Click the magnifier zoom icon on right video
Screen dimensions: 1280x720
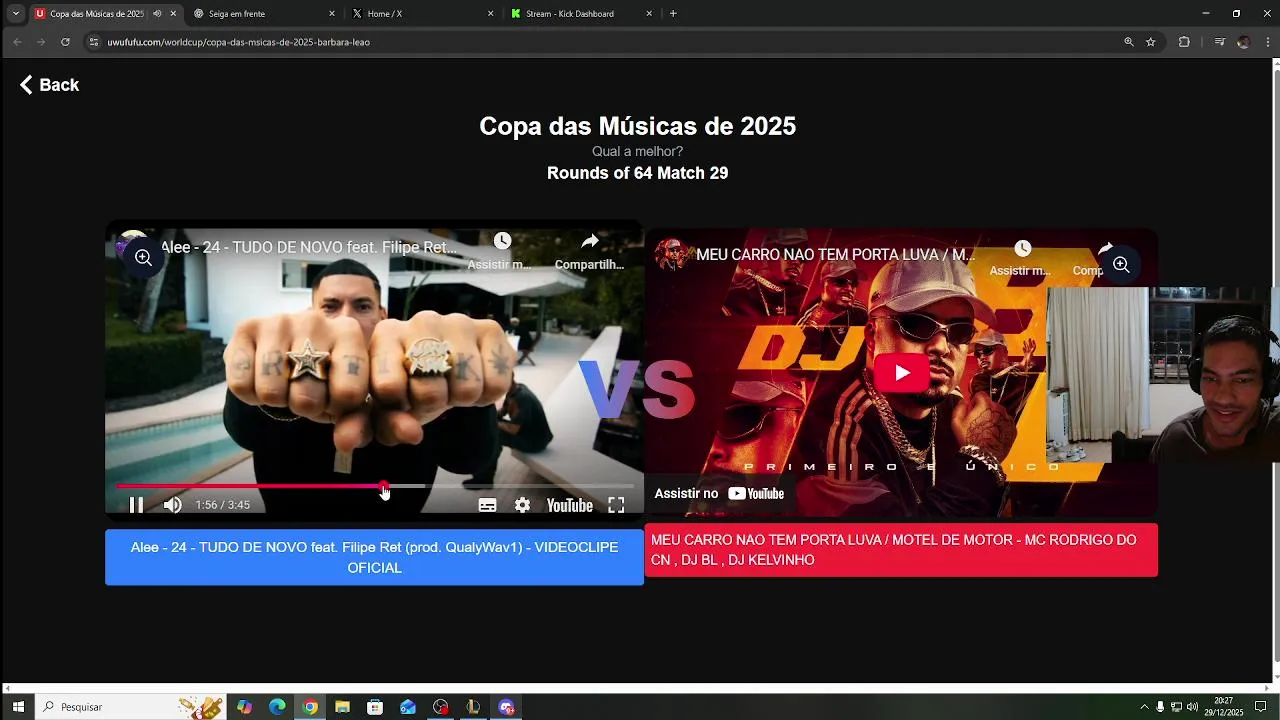[x=1121, y=265]
